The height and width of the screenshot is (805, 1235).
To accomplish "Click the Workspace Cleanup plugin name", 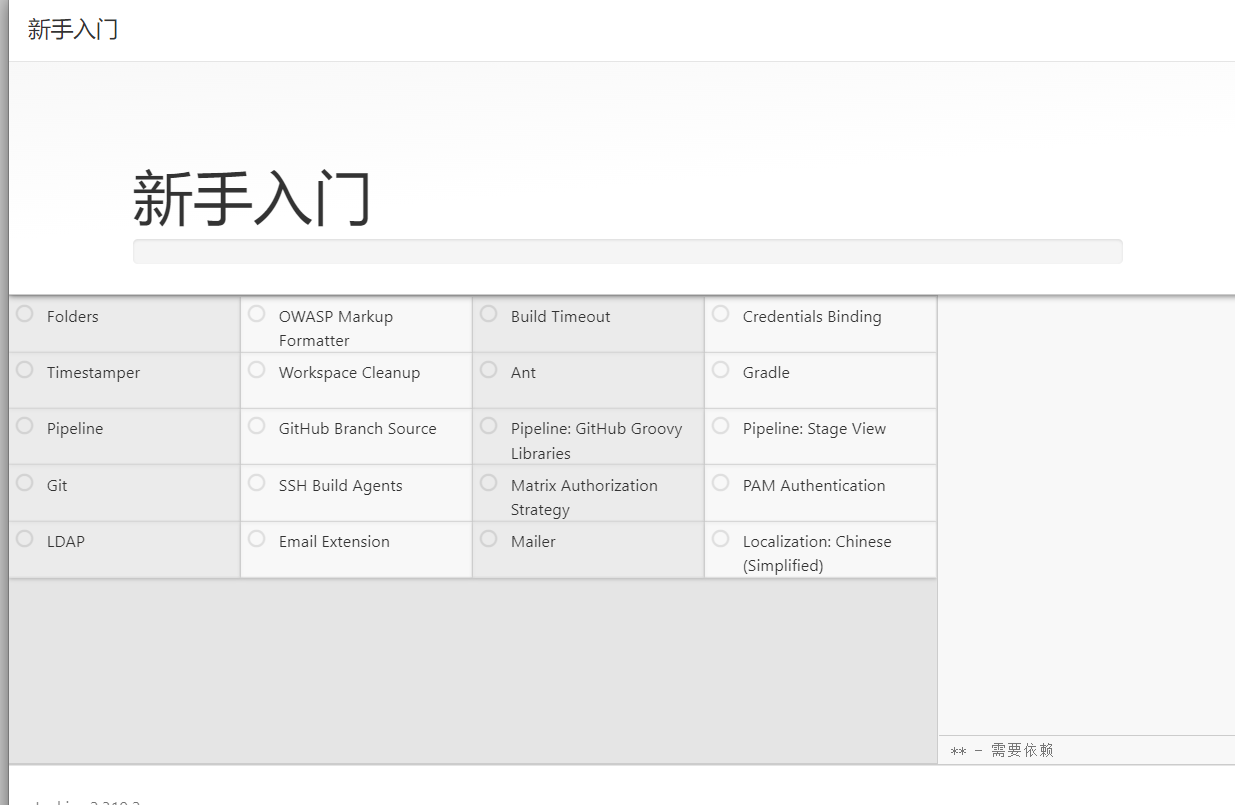I will pyautogui.click(x=349, y=373).
